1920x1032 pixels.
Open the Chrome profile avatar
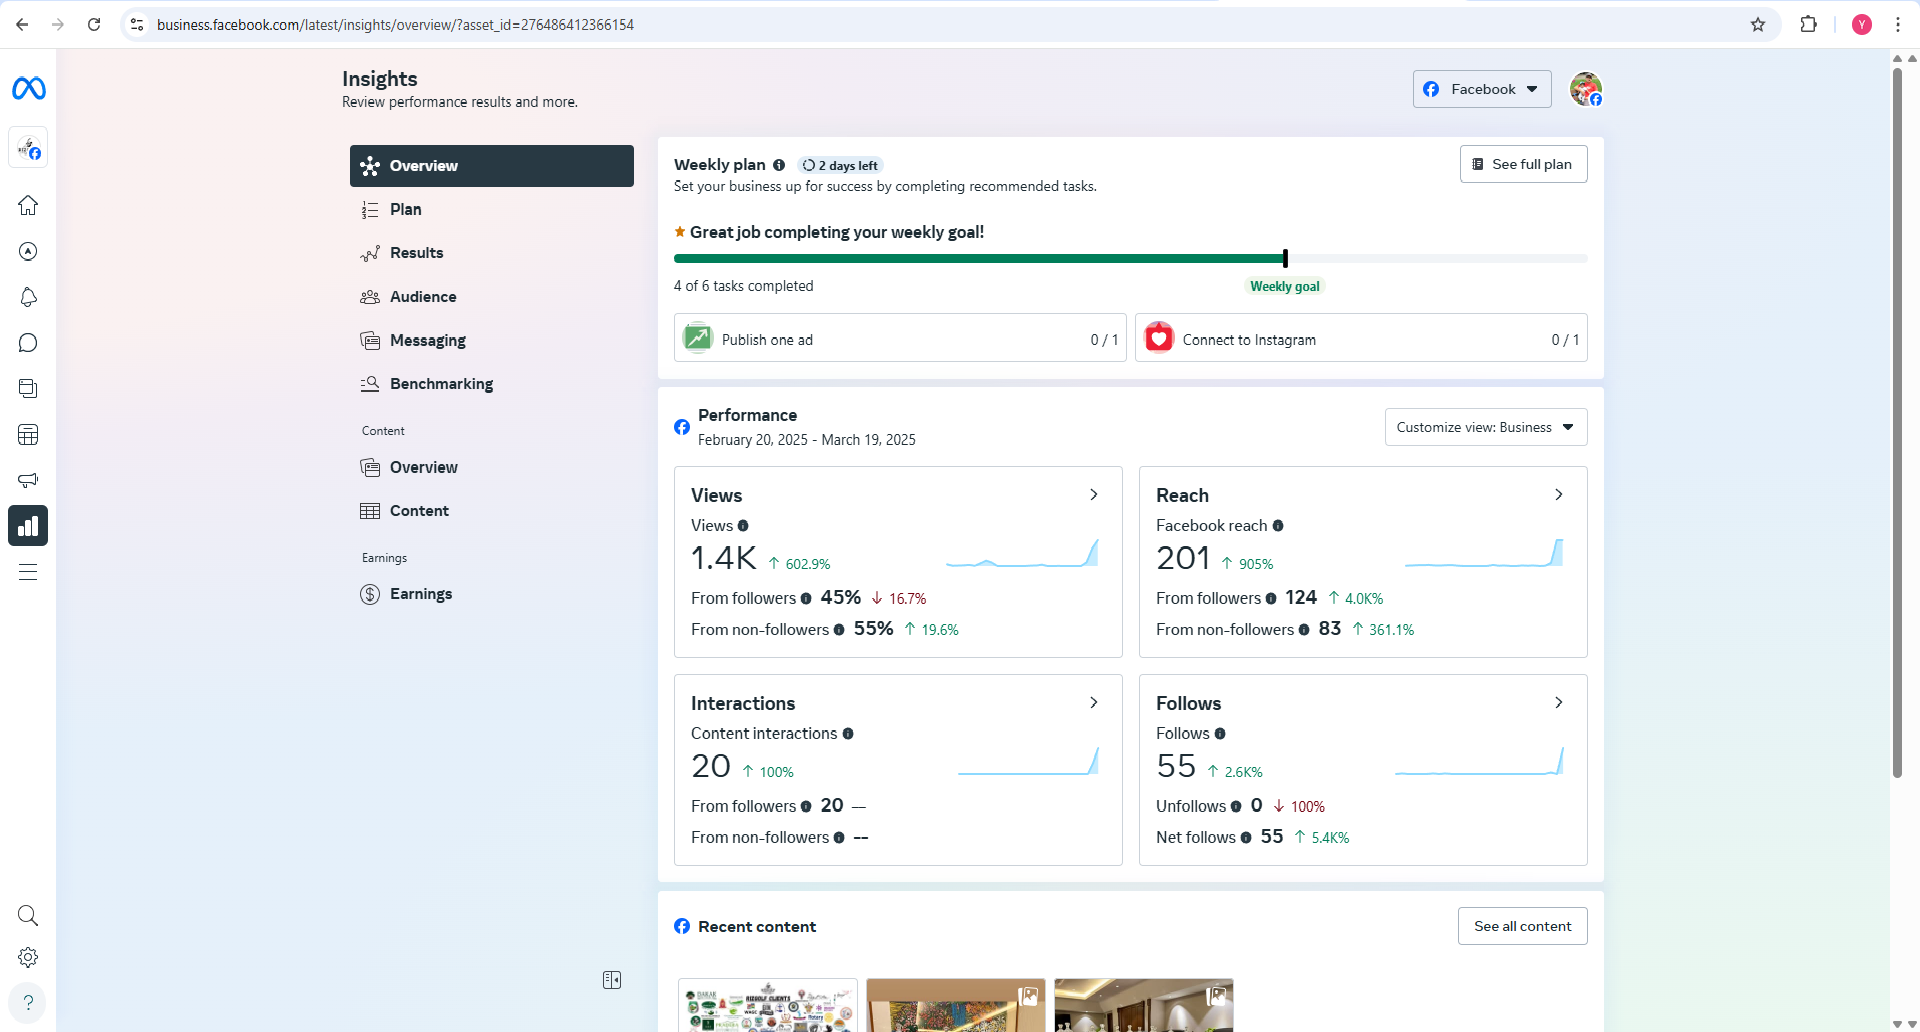[x=1862, y=25]
